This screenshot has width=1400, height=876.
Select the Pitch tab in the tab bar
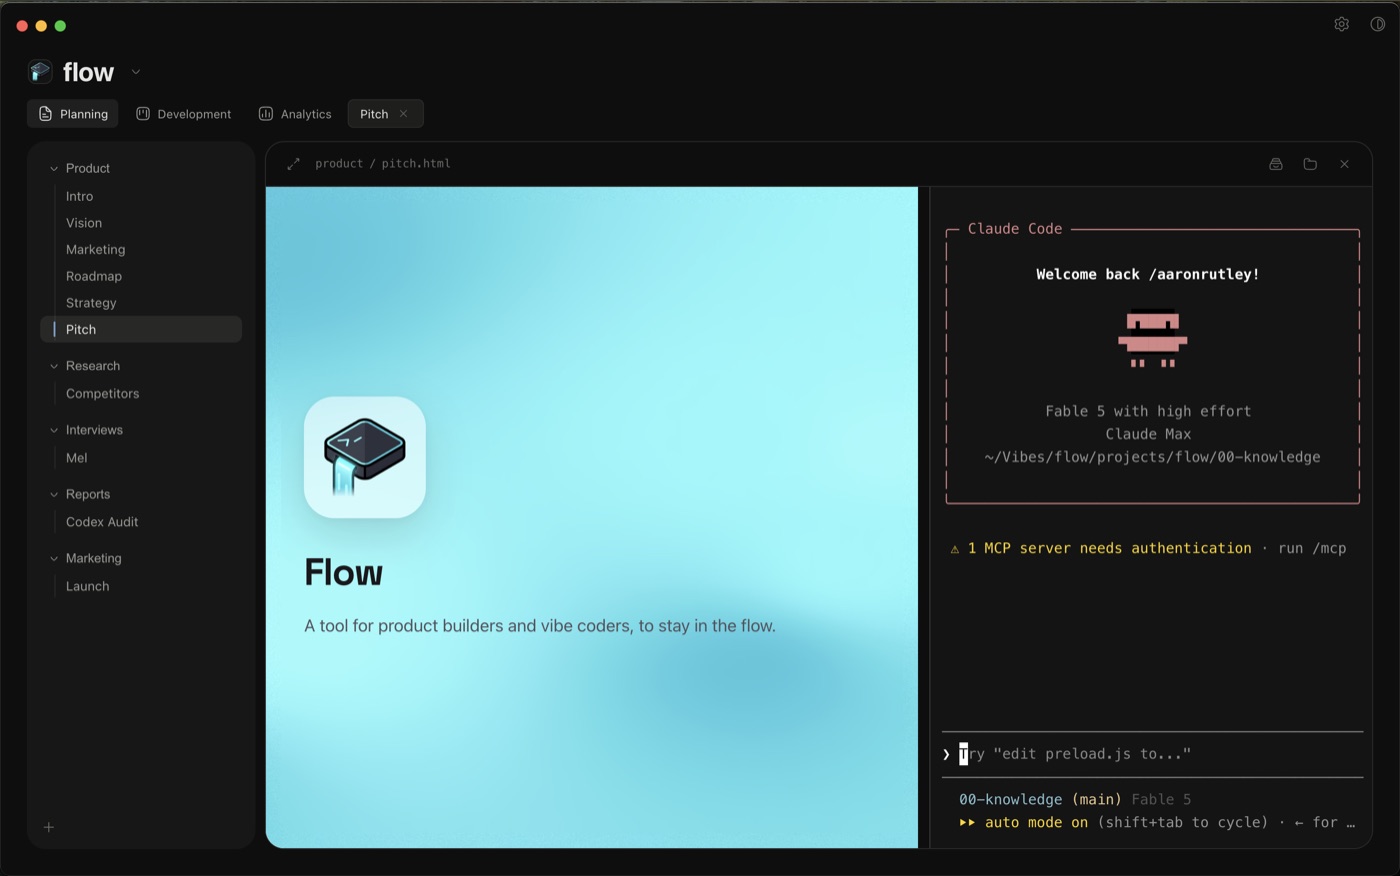pyautogui.click(x=374, y=114)
